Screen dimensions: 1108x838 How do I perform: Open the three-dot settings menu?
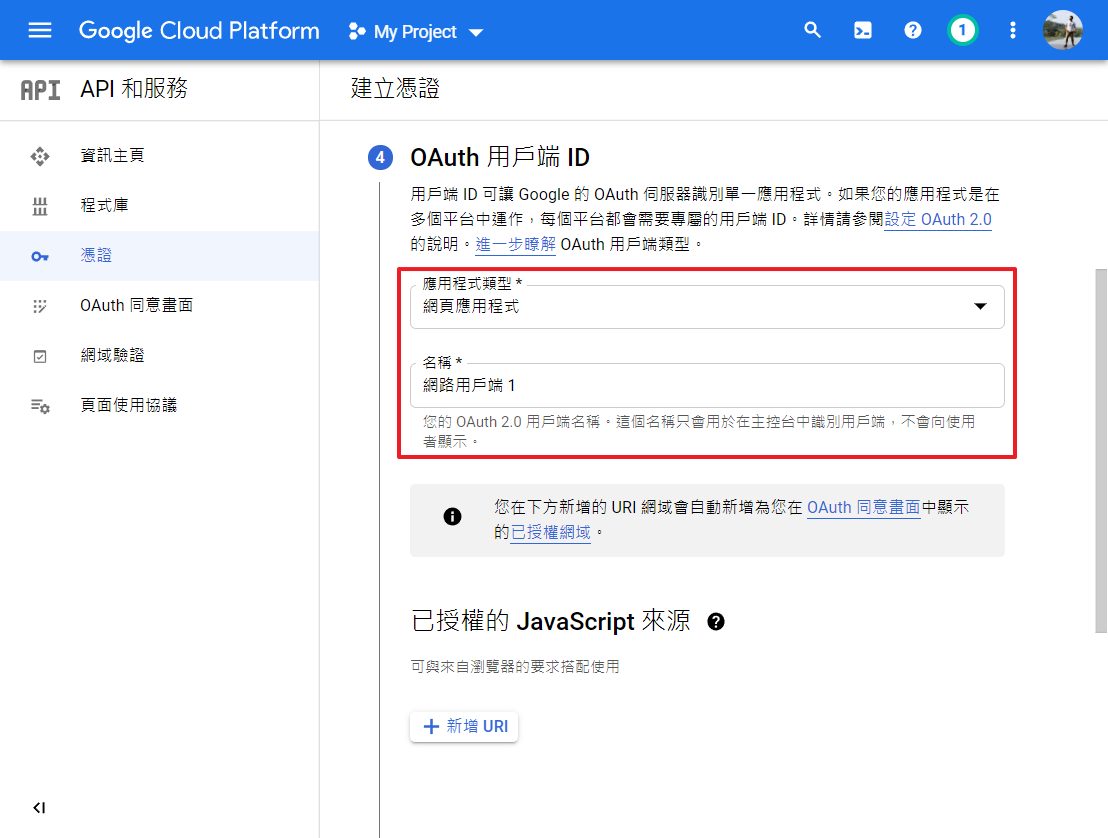tap(1013, 30)
